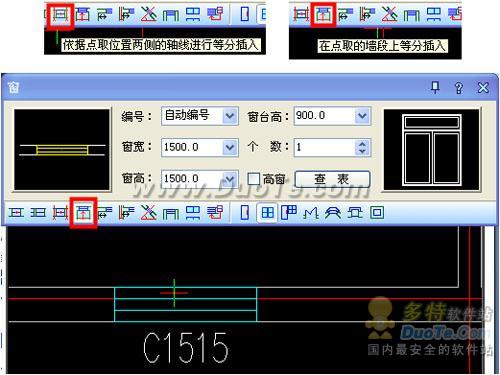Enable the 高窗 checkbox
Viewport: 500px width, 375px height.
253,179
